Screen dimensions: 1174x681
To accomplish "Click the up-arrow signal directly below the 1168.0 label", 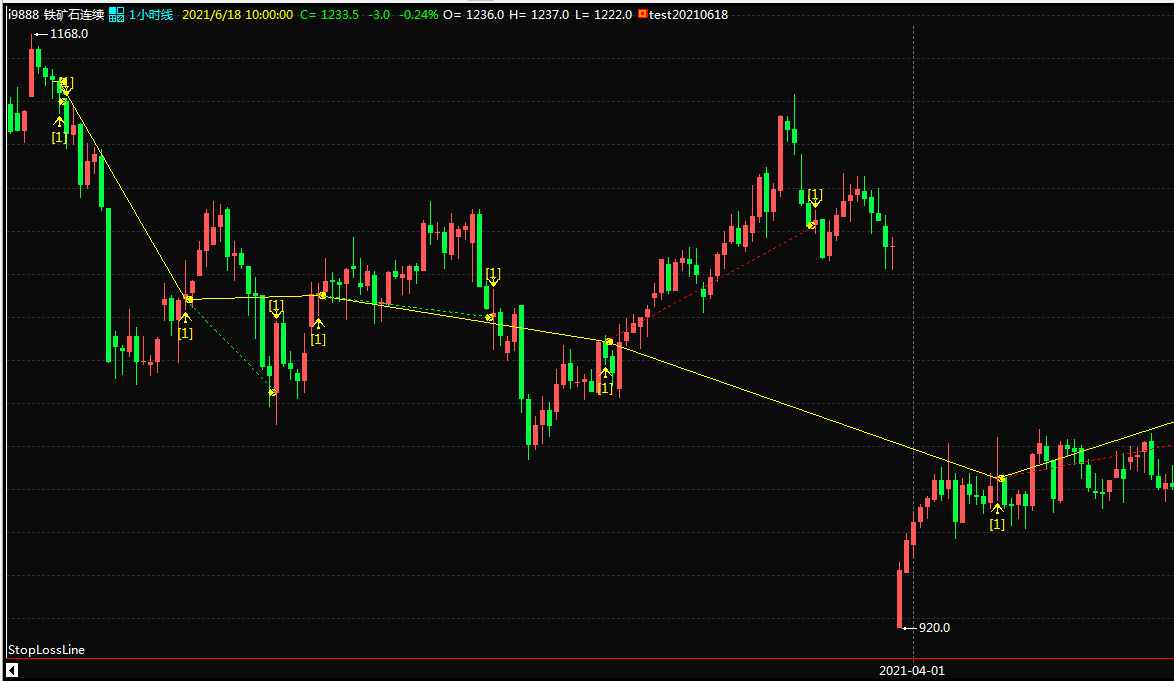I will tap(59, 123).
